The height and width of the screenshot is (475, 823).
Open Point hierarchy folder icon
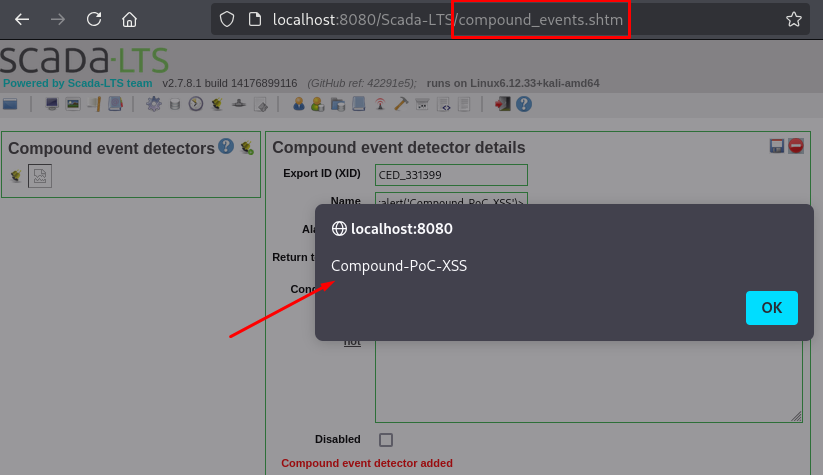click(338, 104)
